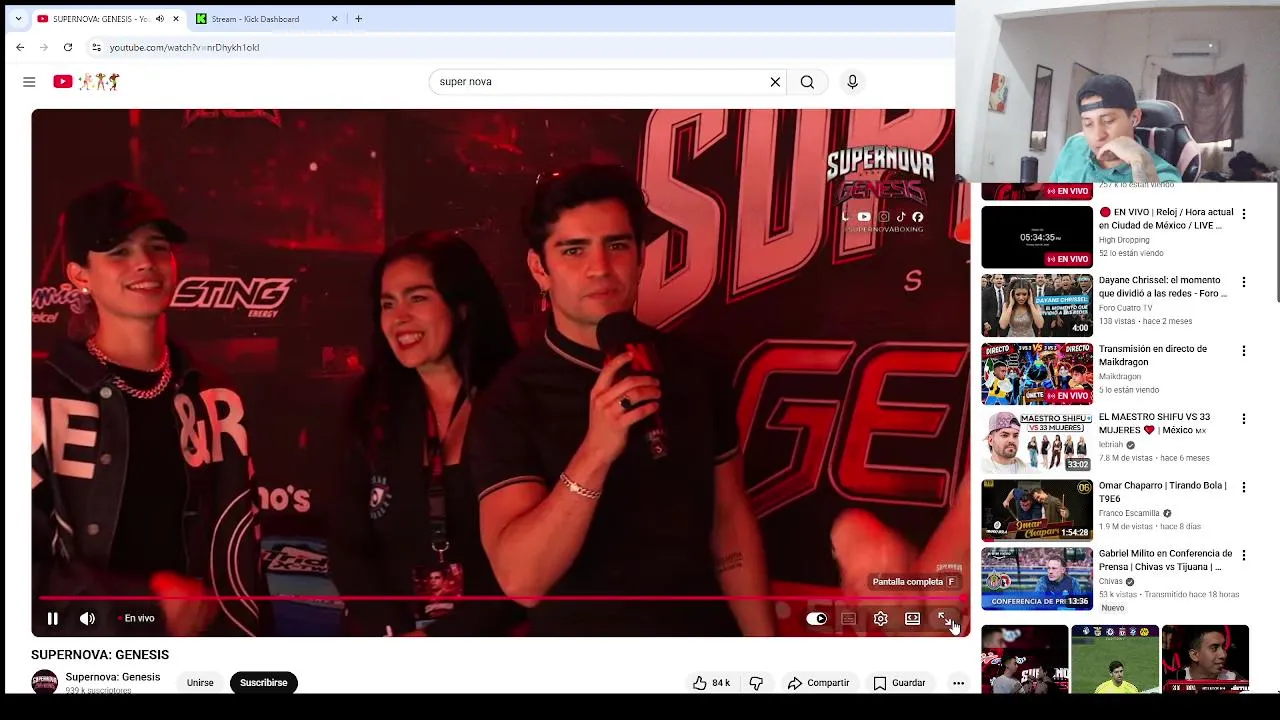Reload the current page

pyautogui.click(x=68, y=47)
